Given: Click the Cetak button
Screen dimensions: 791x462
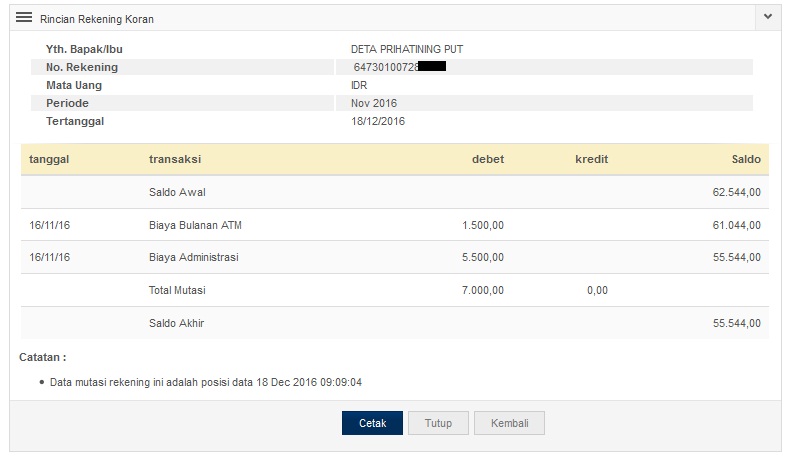Looking at the screenshot, I should tap(372, 423).
